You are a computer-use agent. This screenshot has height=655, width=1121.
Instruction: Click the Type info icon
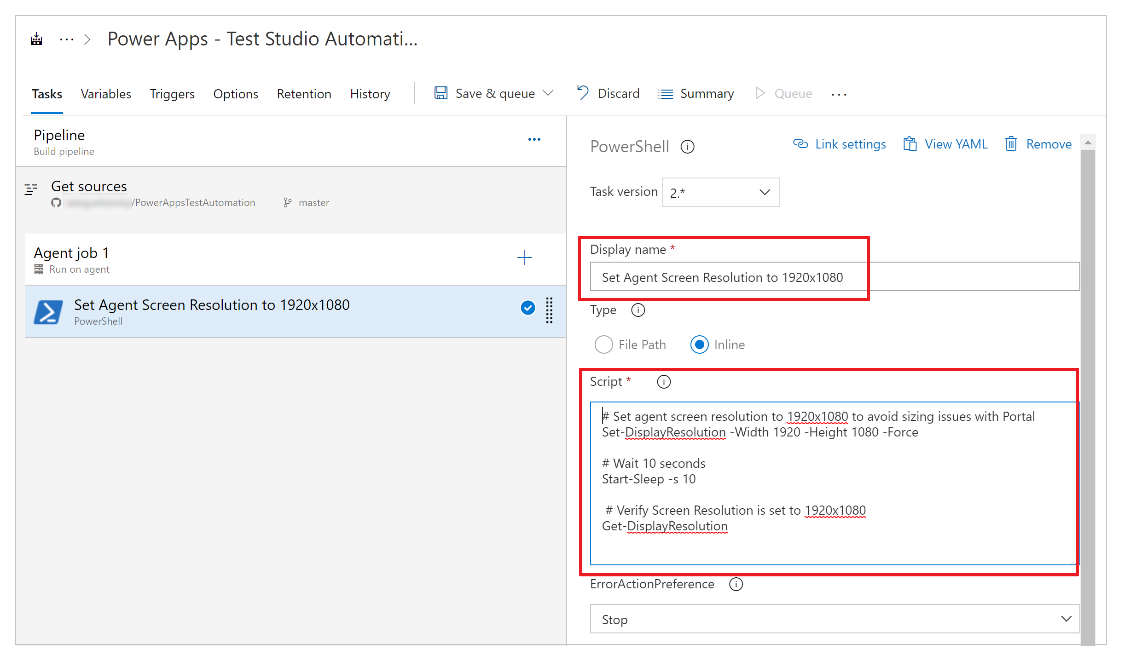[x=638, y=310]
